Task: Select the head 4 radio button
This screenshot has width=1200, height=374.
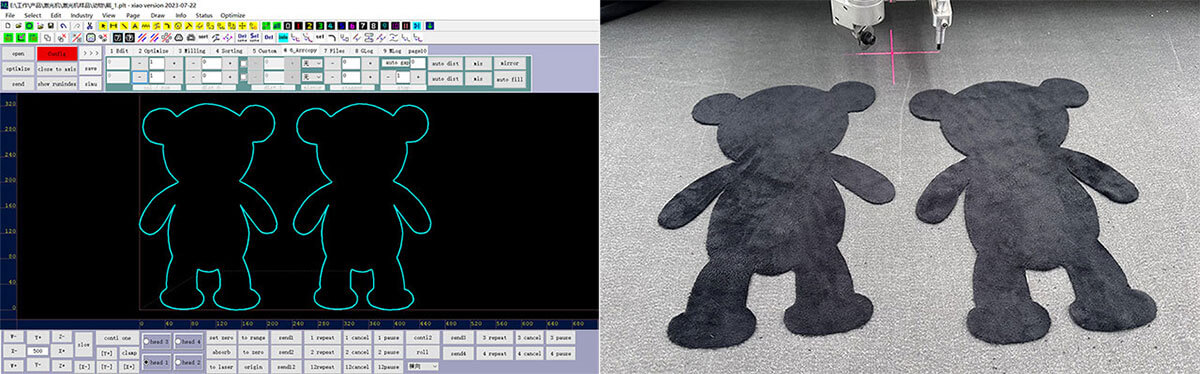Action: [178, 342]
